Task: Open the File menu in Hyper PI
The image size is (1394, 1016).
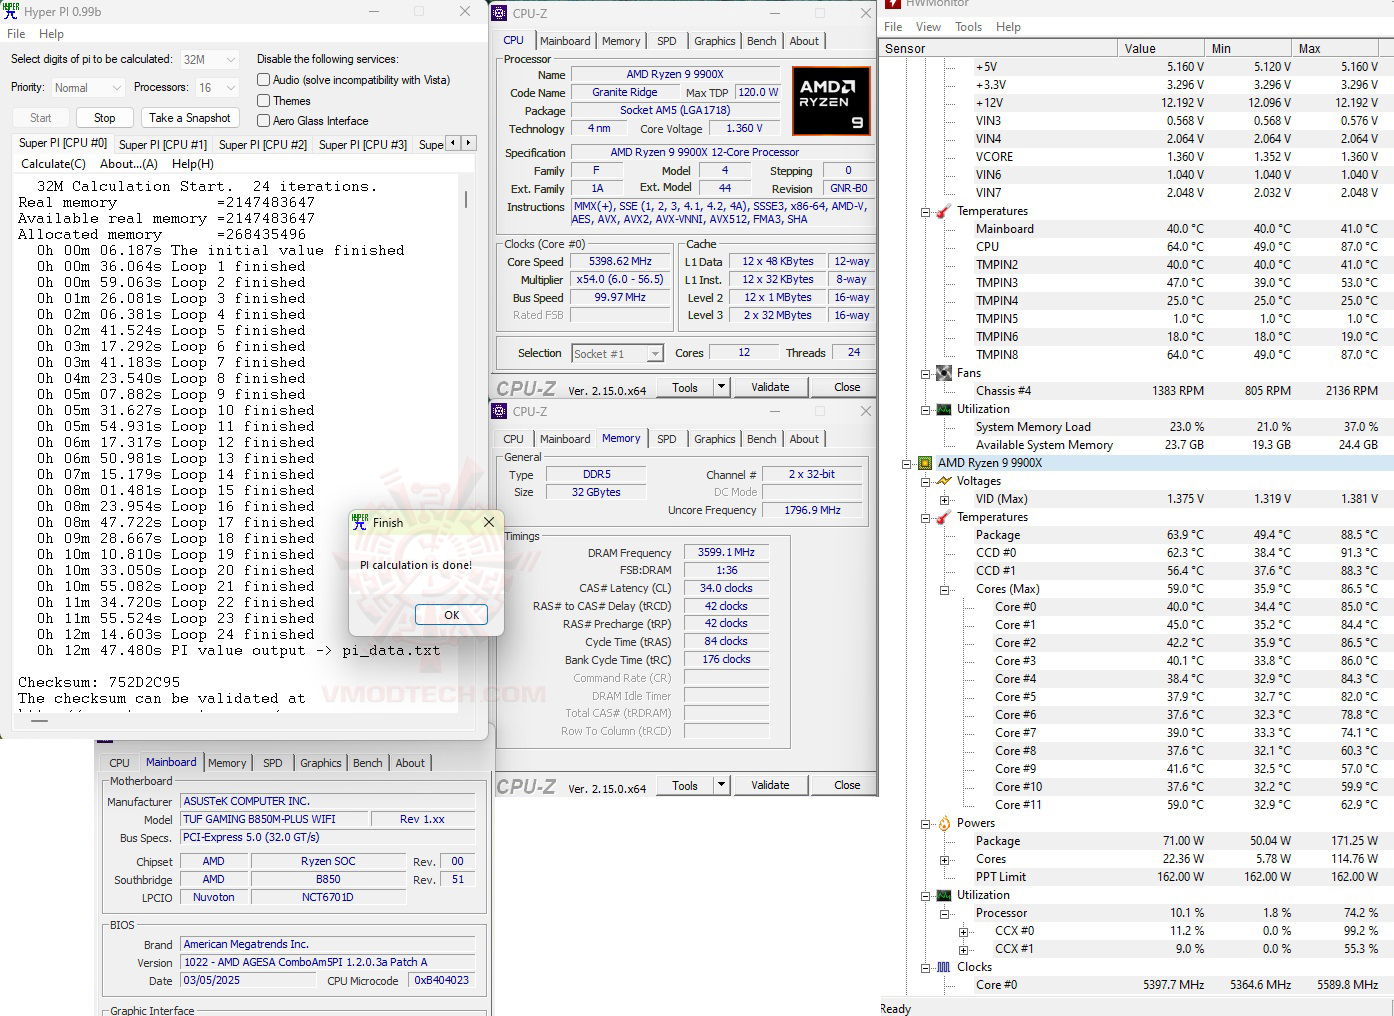Action: point(17,34)
